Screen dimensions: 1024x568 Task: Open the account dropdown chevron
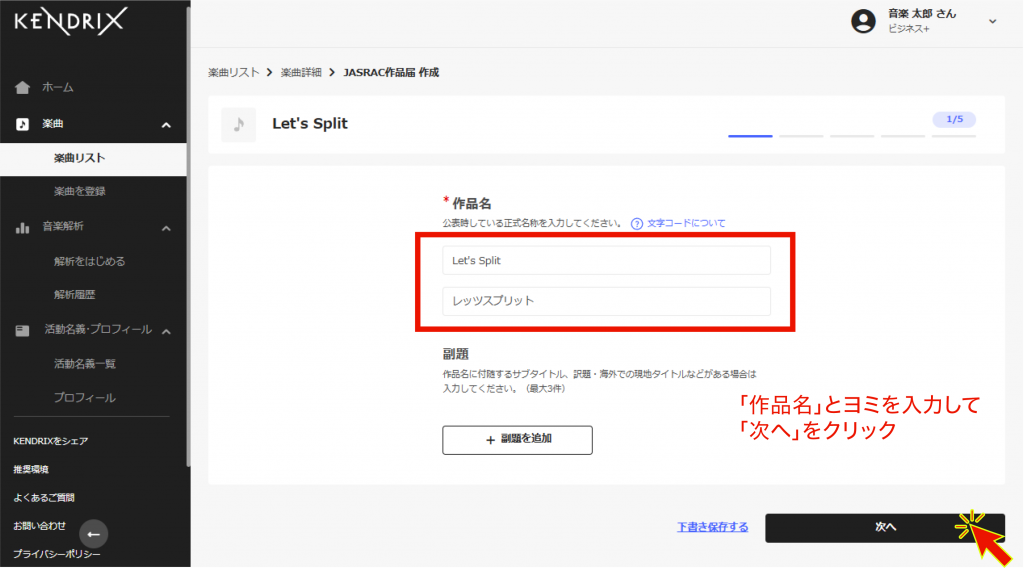pos(992,21)
